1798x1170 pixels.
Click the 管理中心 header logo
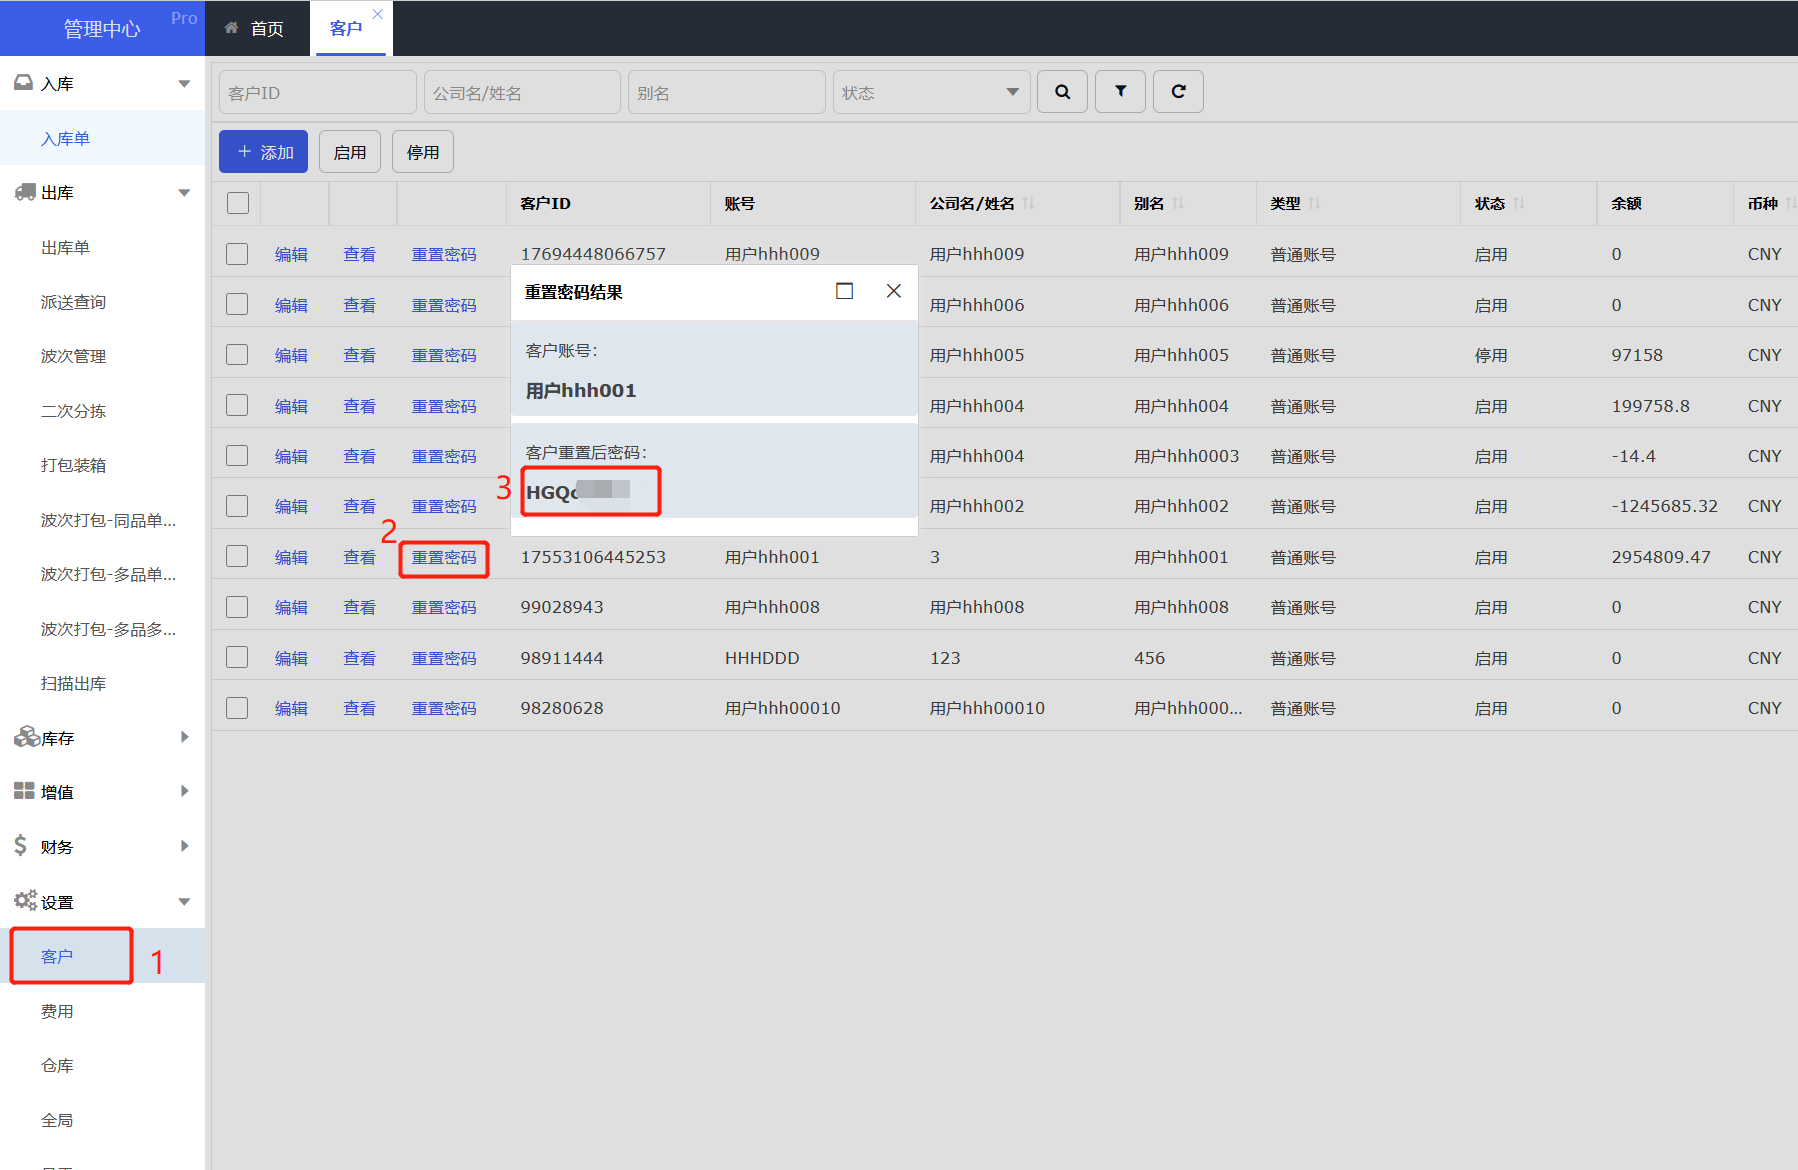click(x=102, y=29)
